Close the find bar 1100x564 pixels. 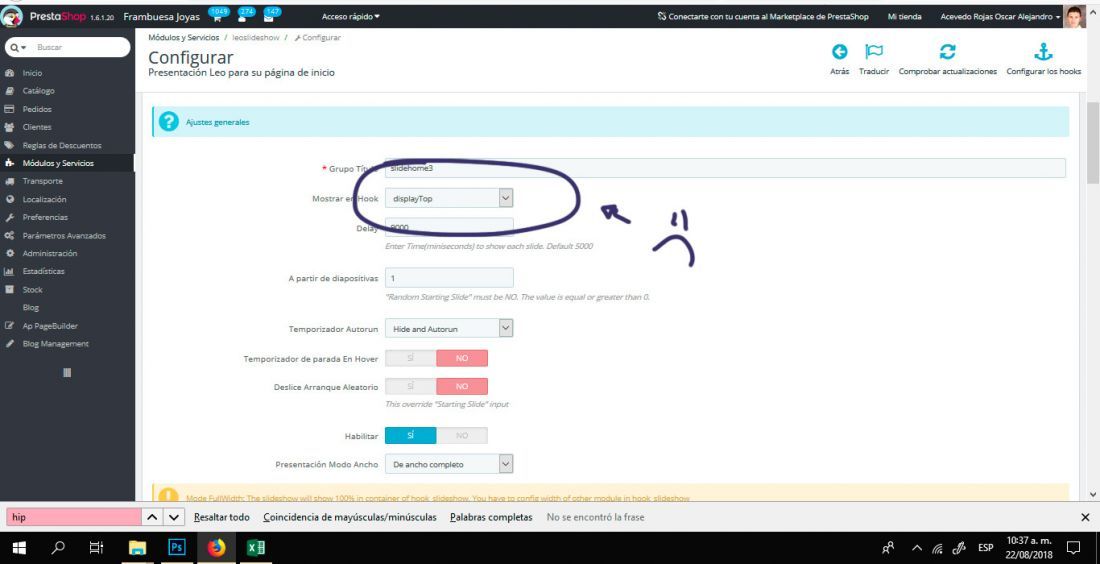click(1085, 517)
